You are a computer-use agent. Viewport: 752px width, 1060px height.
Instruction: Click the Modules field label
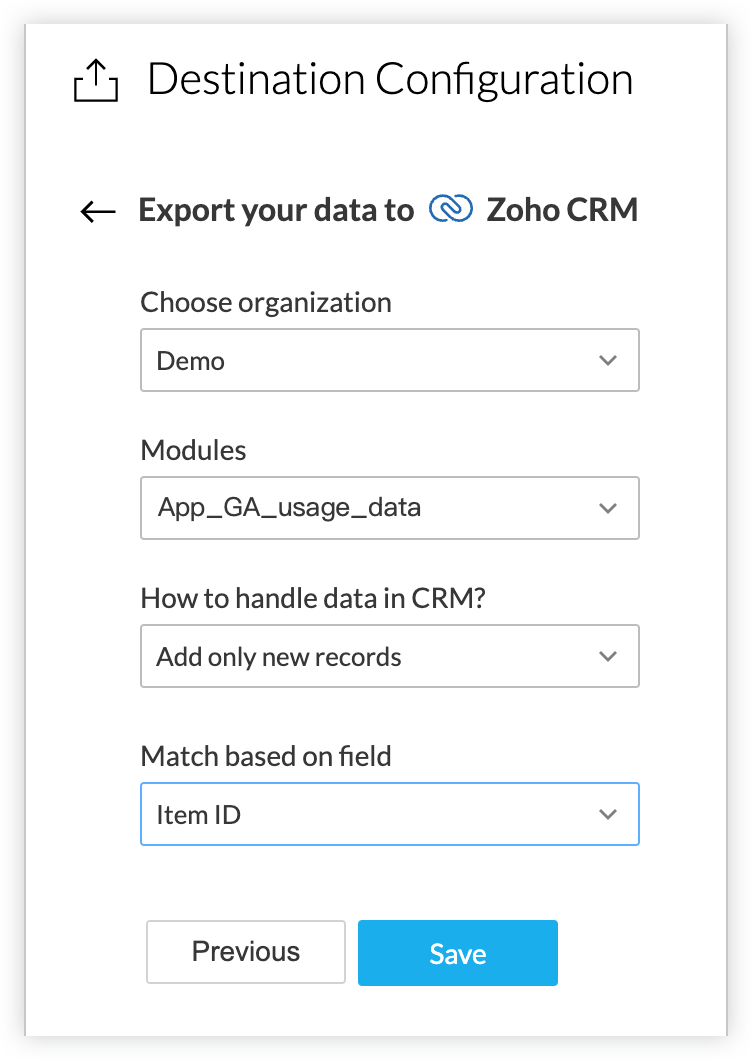click(193, 450)
